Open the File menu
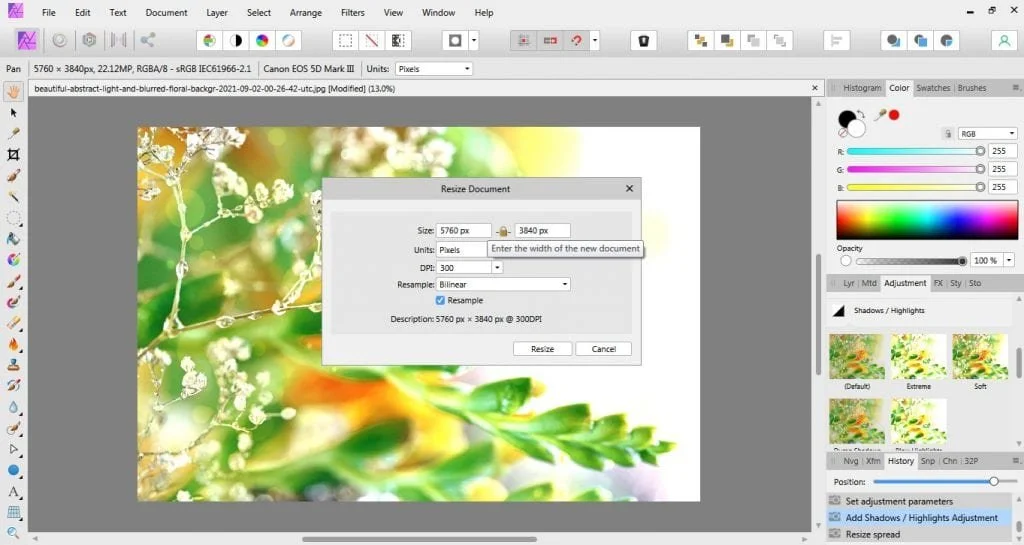 click(48, 12)
